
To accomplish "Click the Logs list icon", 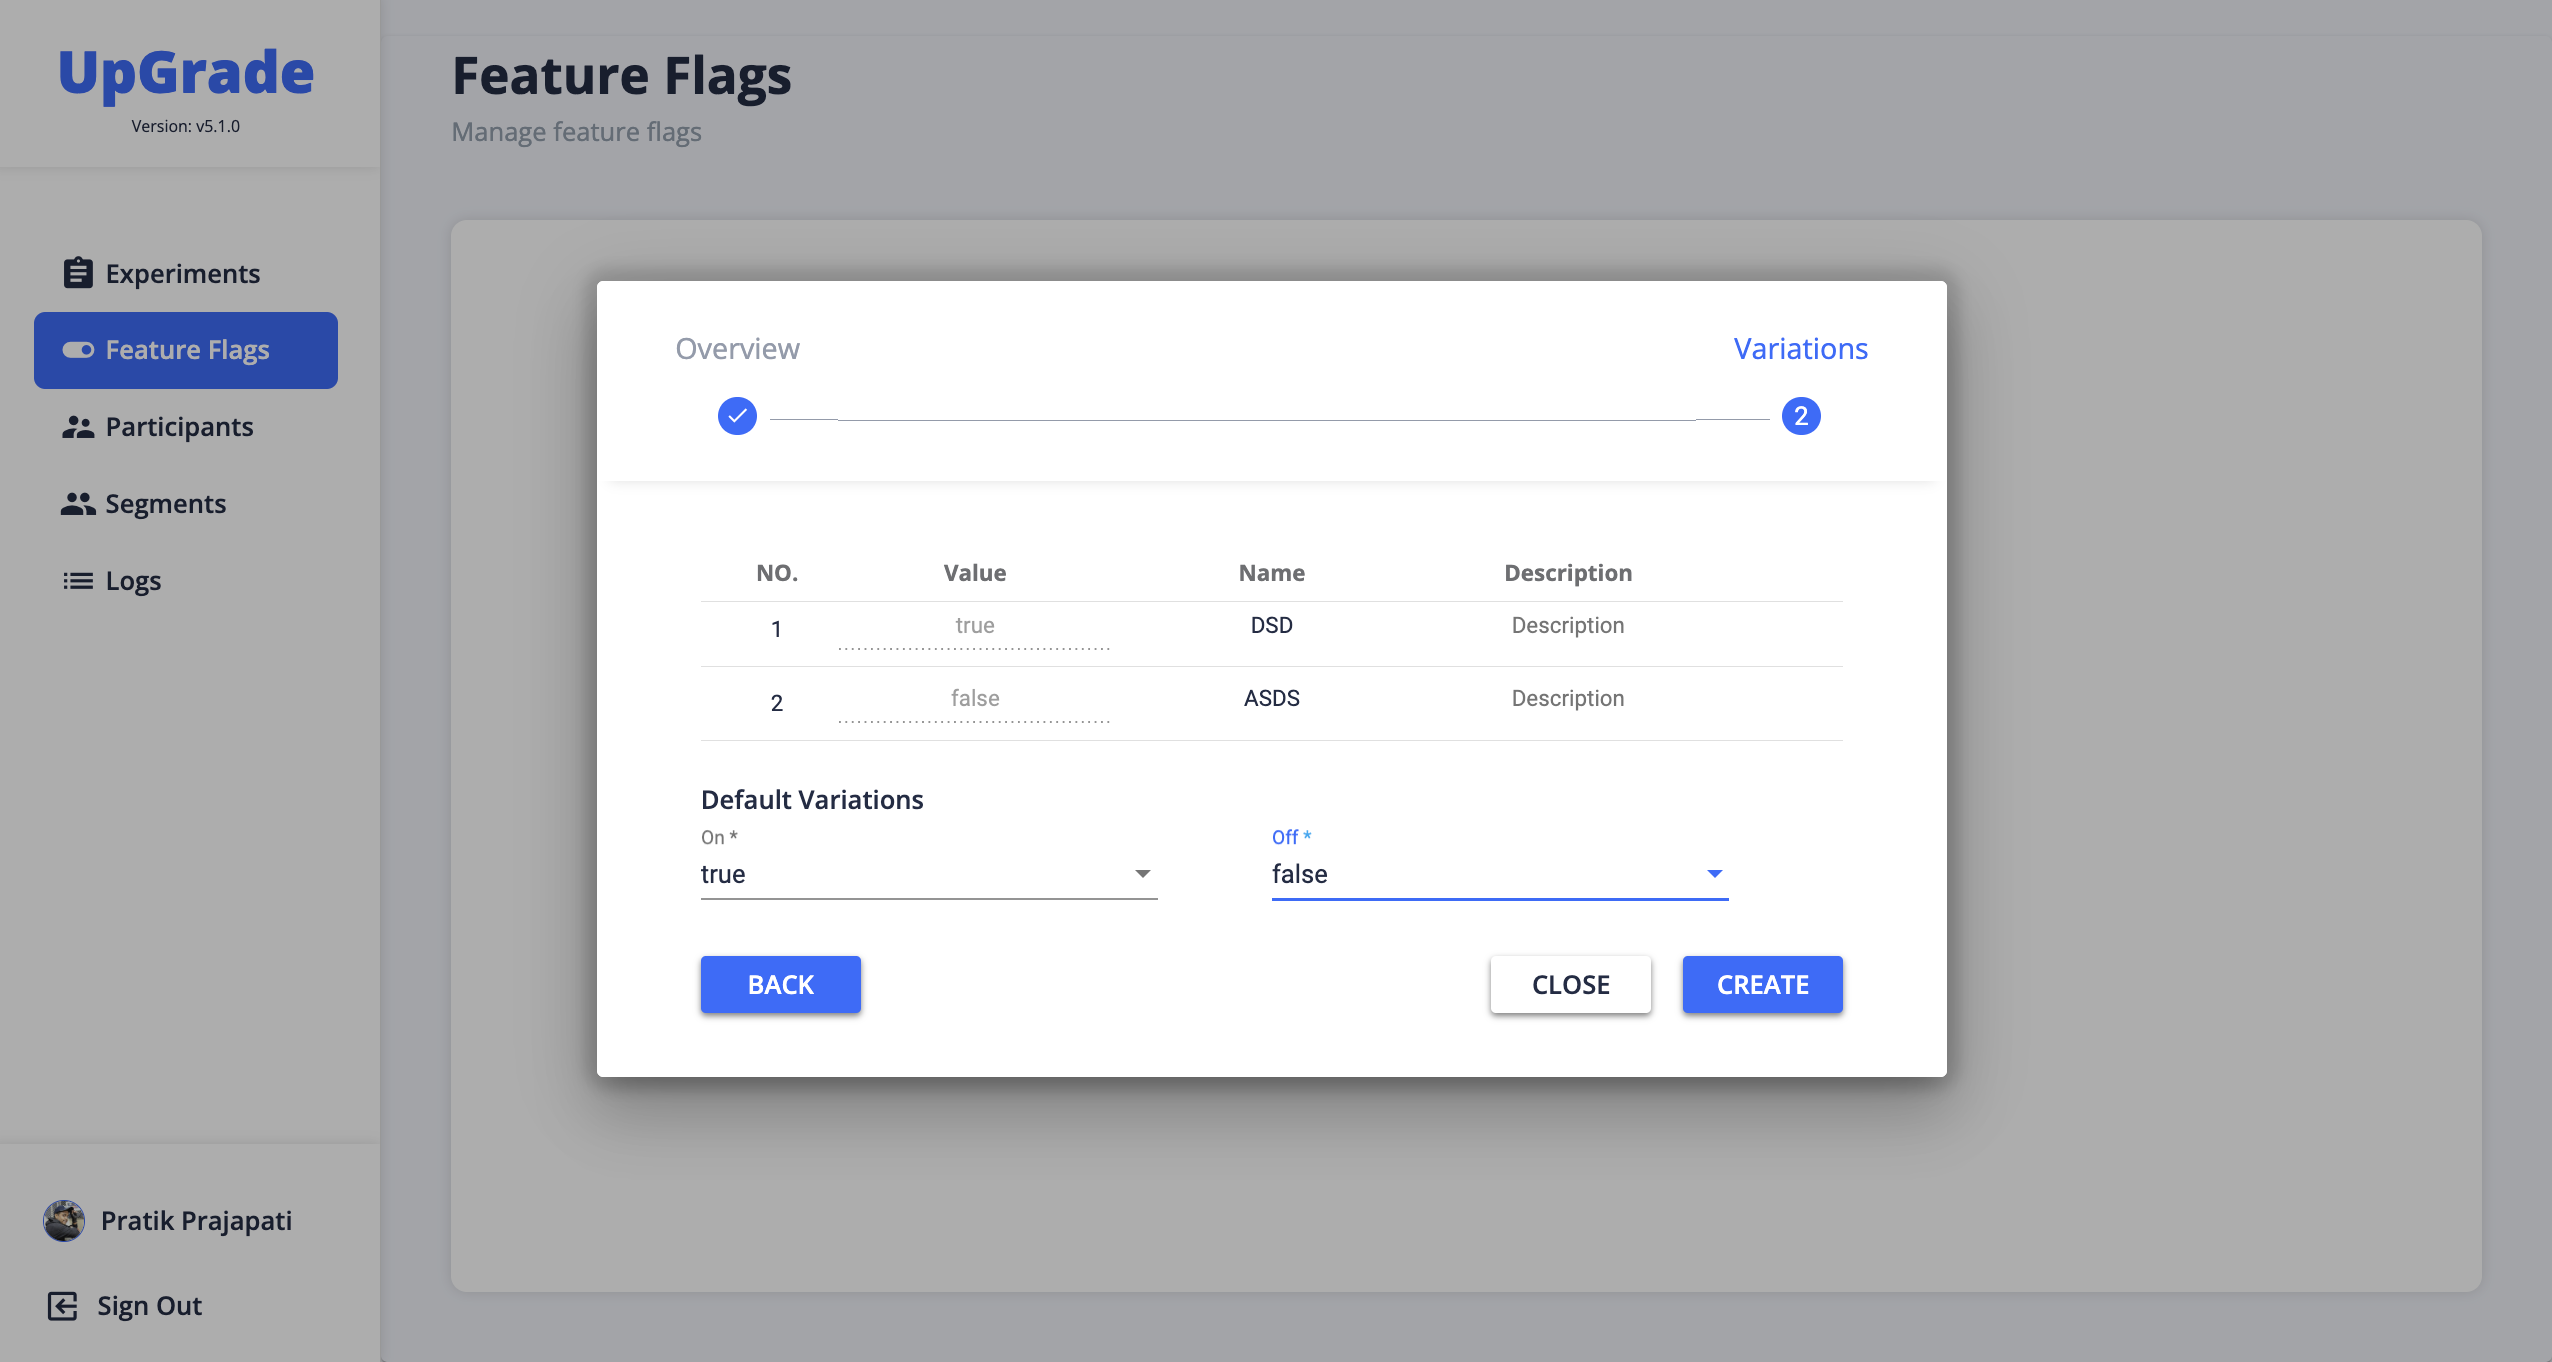I will (x=78, y=581).
